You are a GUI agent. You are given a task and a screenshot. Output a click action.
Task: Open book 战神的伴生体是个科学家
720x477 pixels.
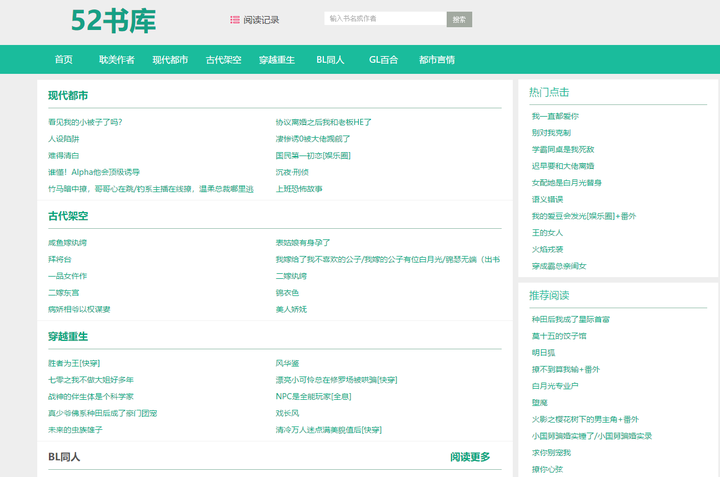pos(90,397)
